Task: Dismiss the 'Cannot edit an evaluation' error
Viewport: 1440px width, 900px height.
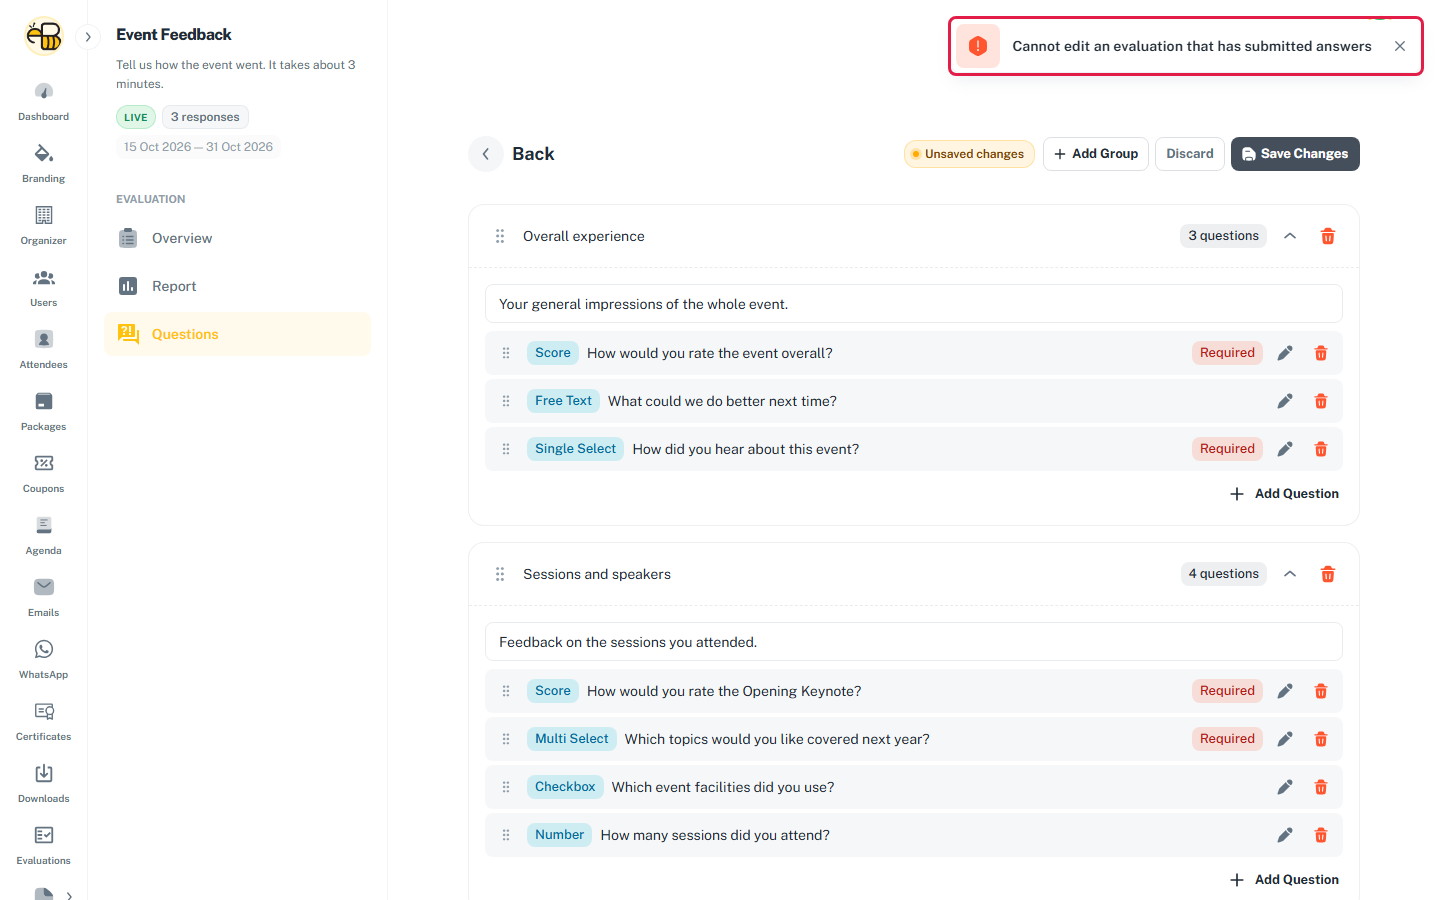Action: [x=1400, y=46]
